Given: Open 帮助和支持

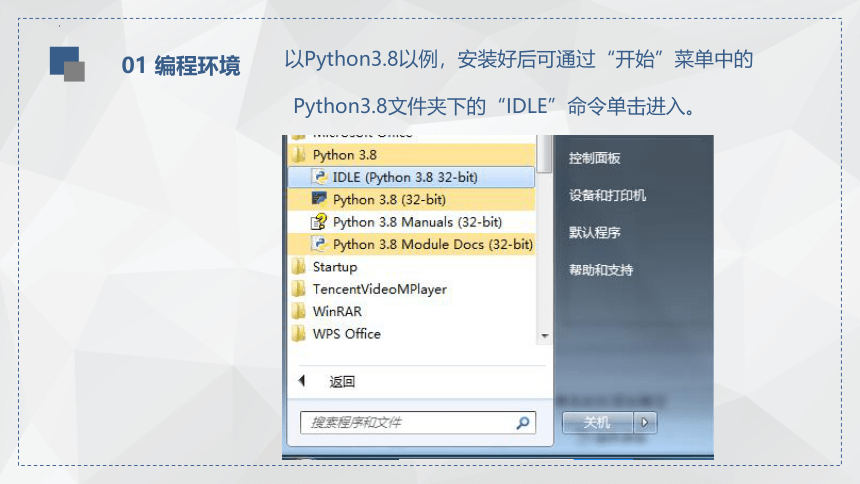Looking at the screenshot, I should pyautogui.click(x=601, y=270).
